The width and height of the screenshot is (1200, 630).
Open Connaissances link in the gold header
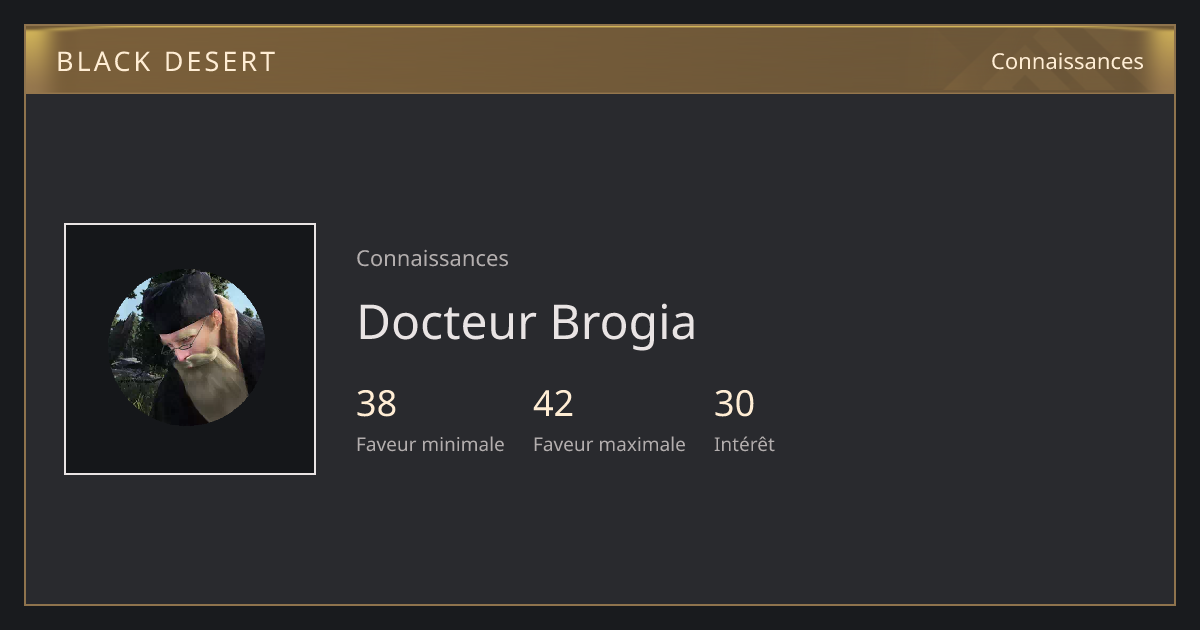pyautogui.click(x=1067, y=61)
